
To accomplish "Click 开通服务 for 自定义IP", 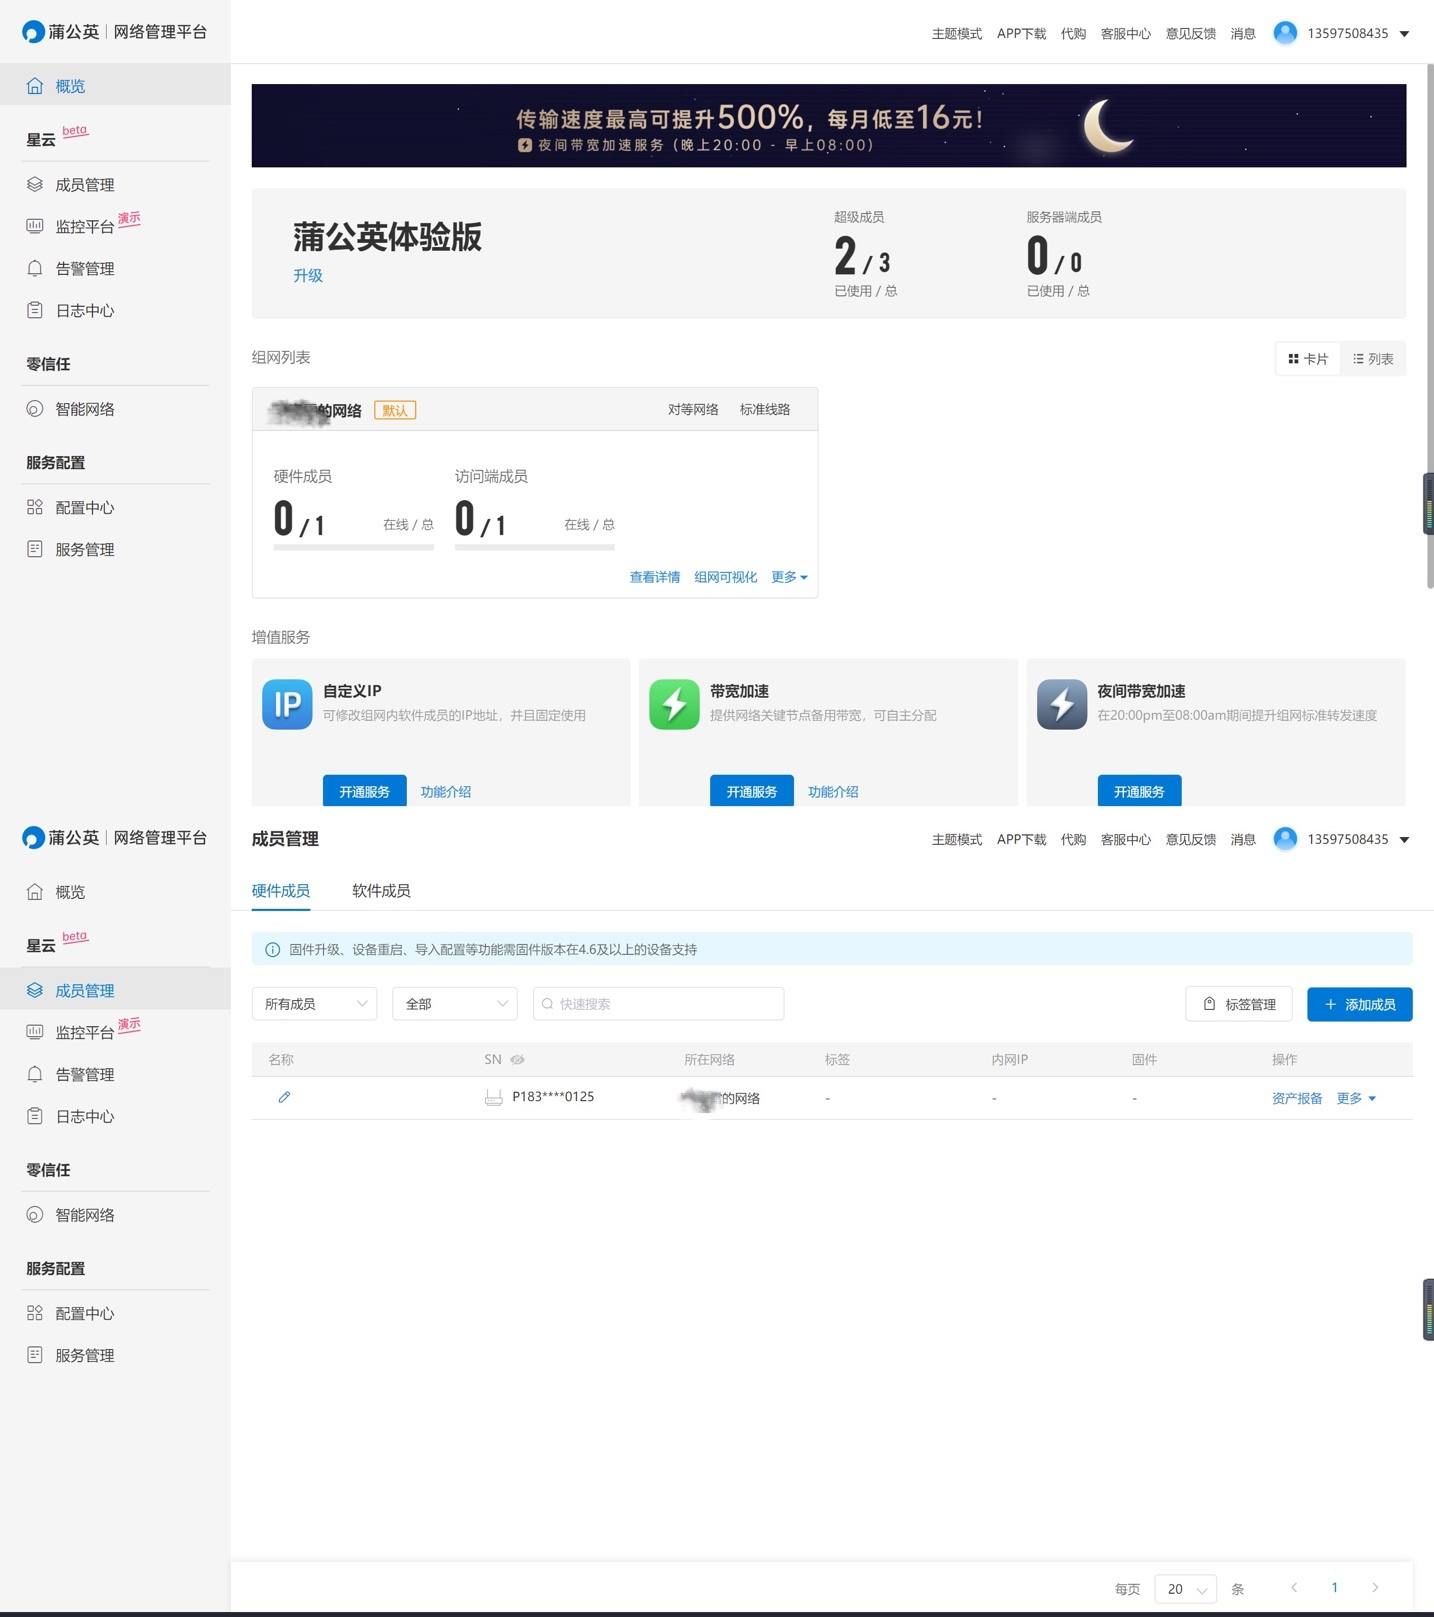I will 364,790.
